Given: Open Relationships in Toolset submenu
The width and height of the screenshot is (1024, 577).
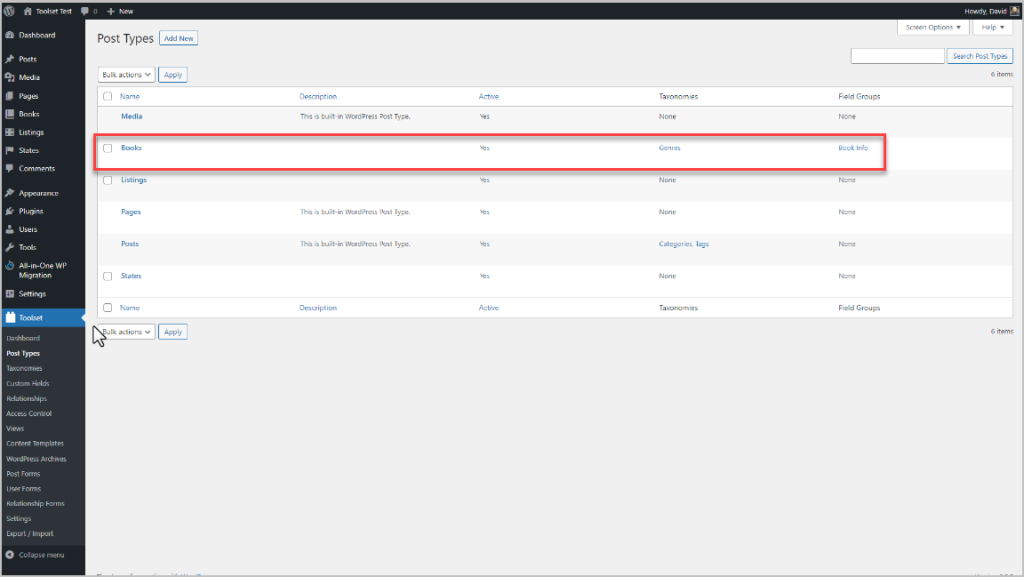Looking at the screenshot, I should coord(26,398).
